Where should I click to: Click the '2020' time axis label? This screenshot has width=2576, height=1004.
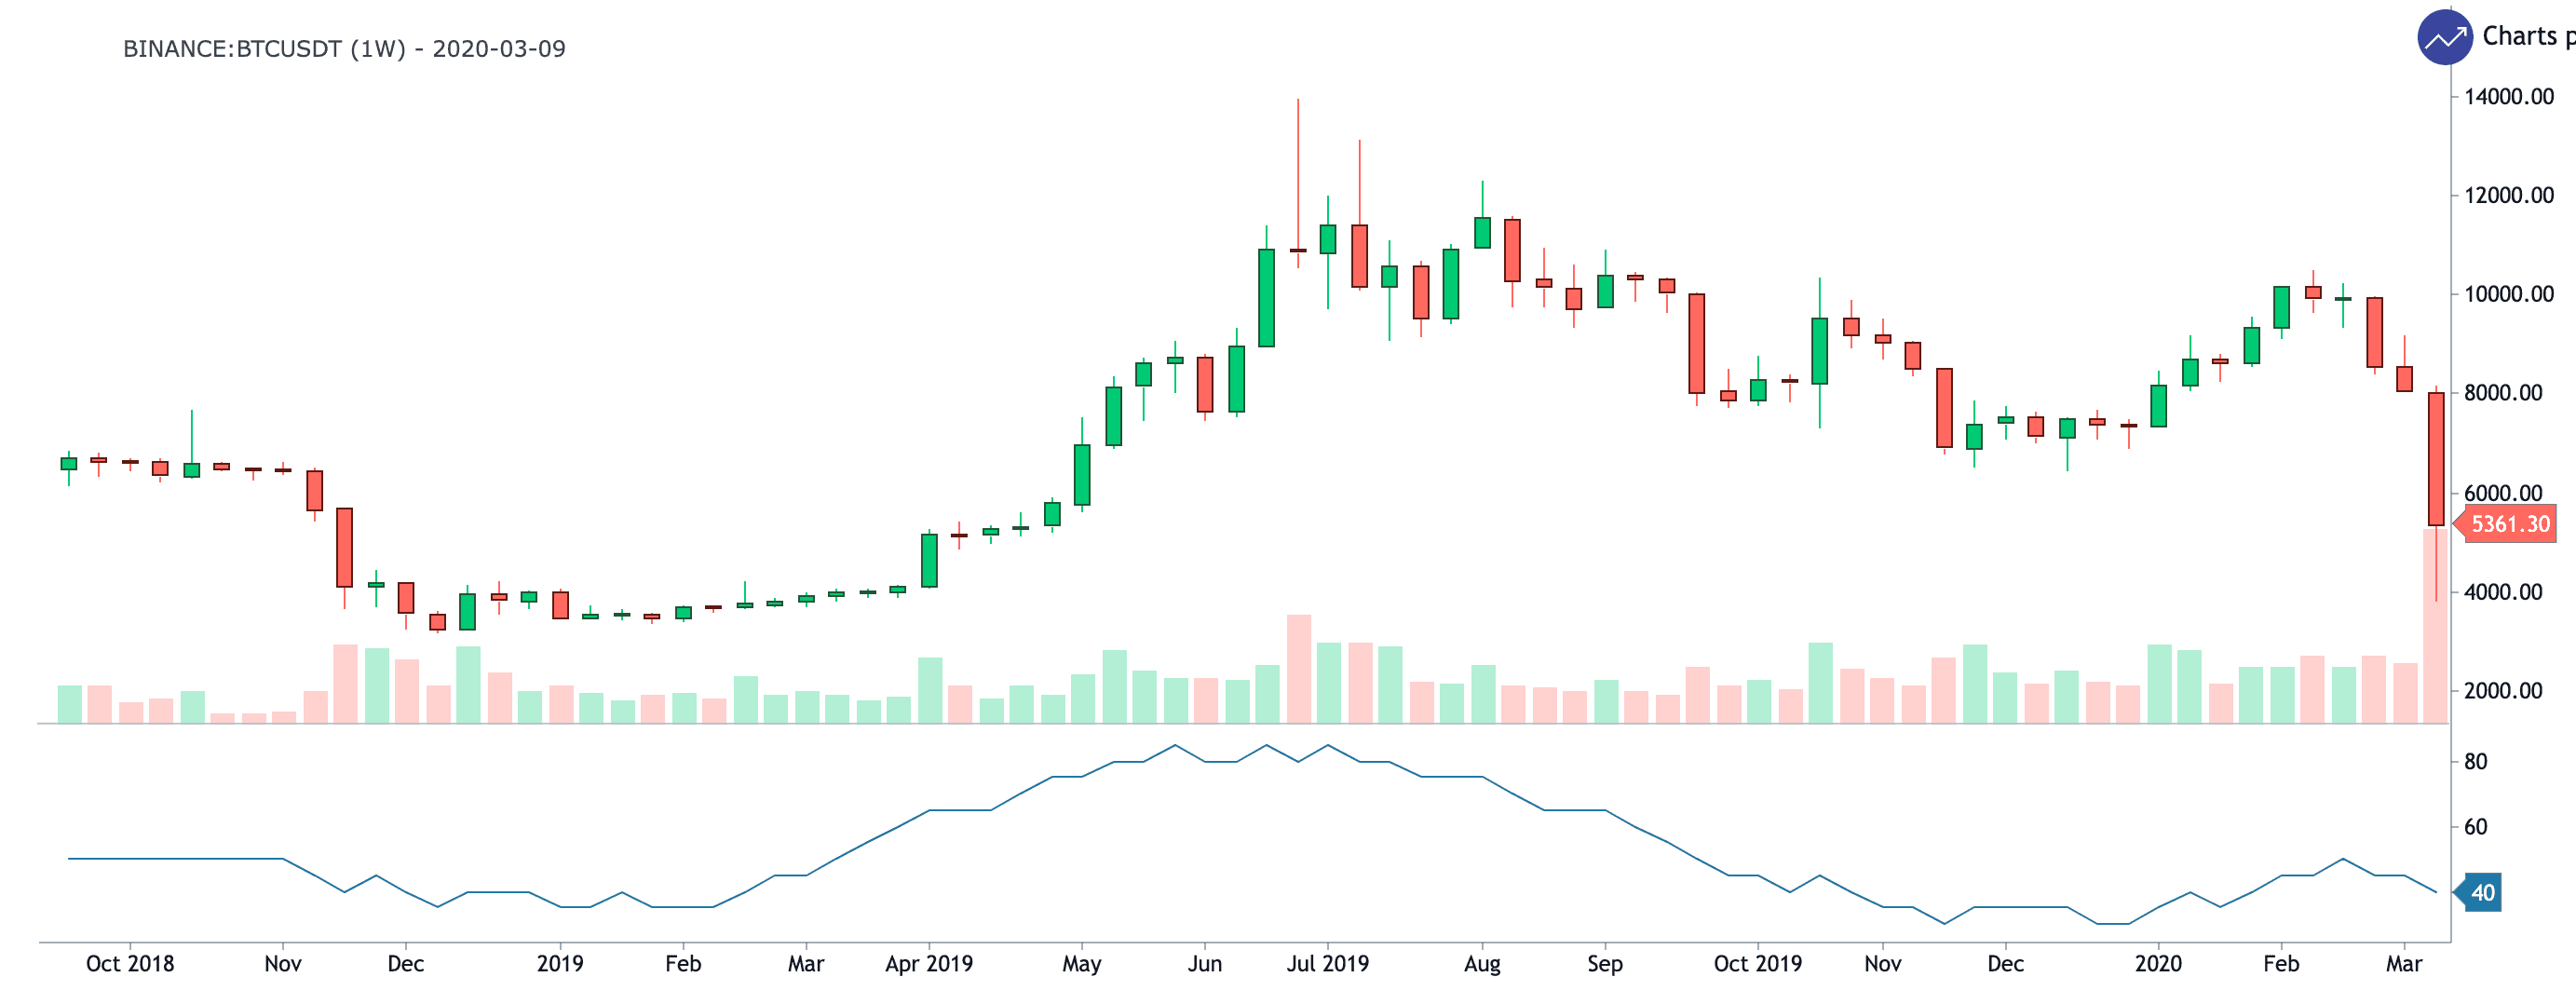(x=2158, y=964)
